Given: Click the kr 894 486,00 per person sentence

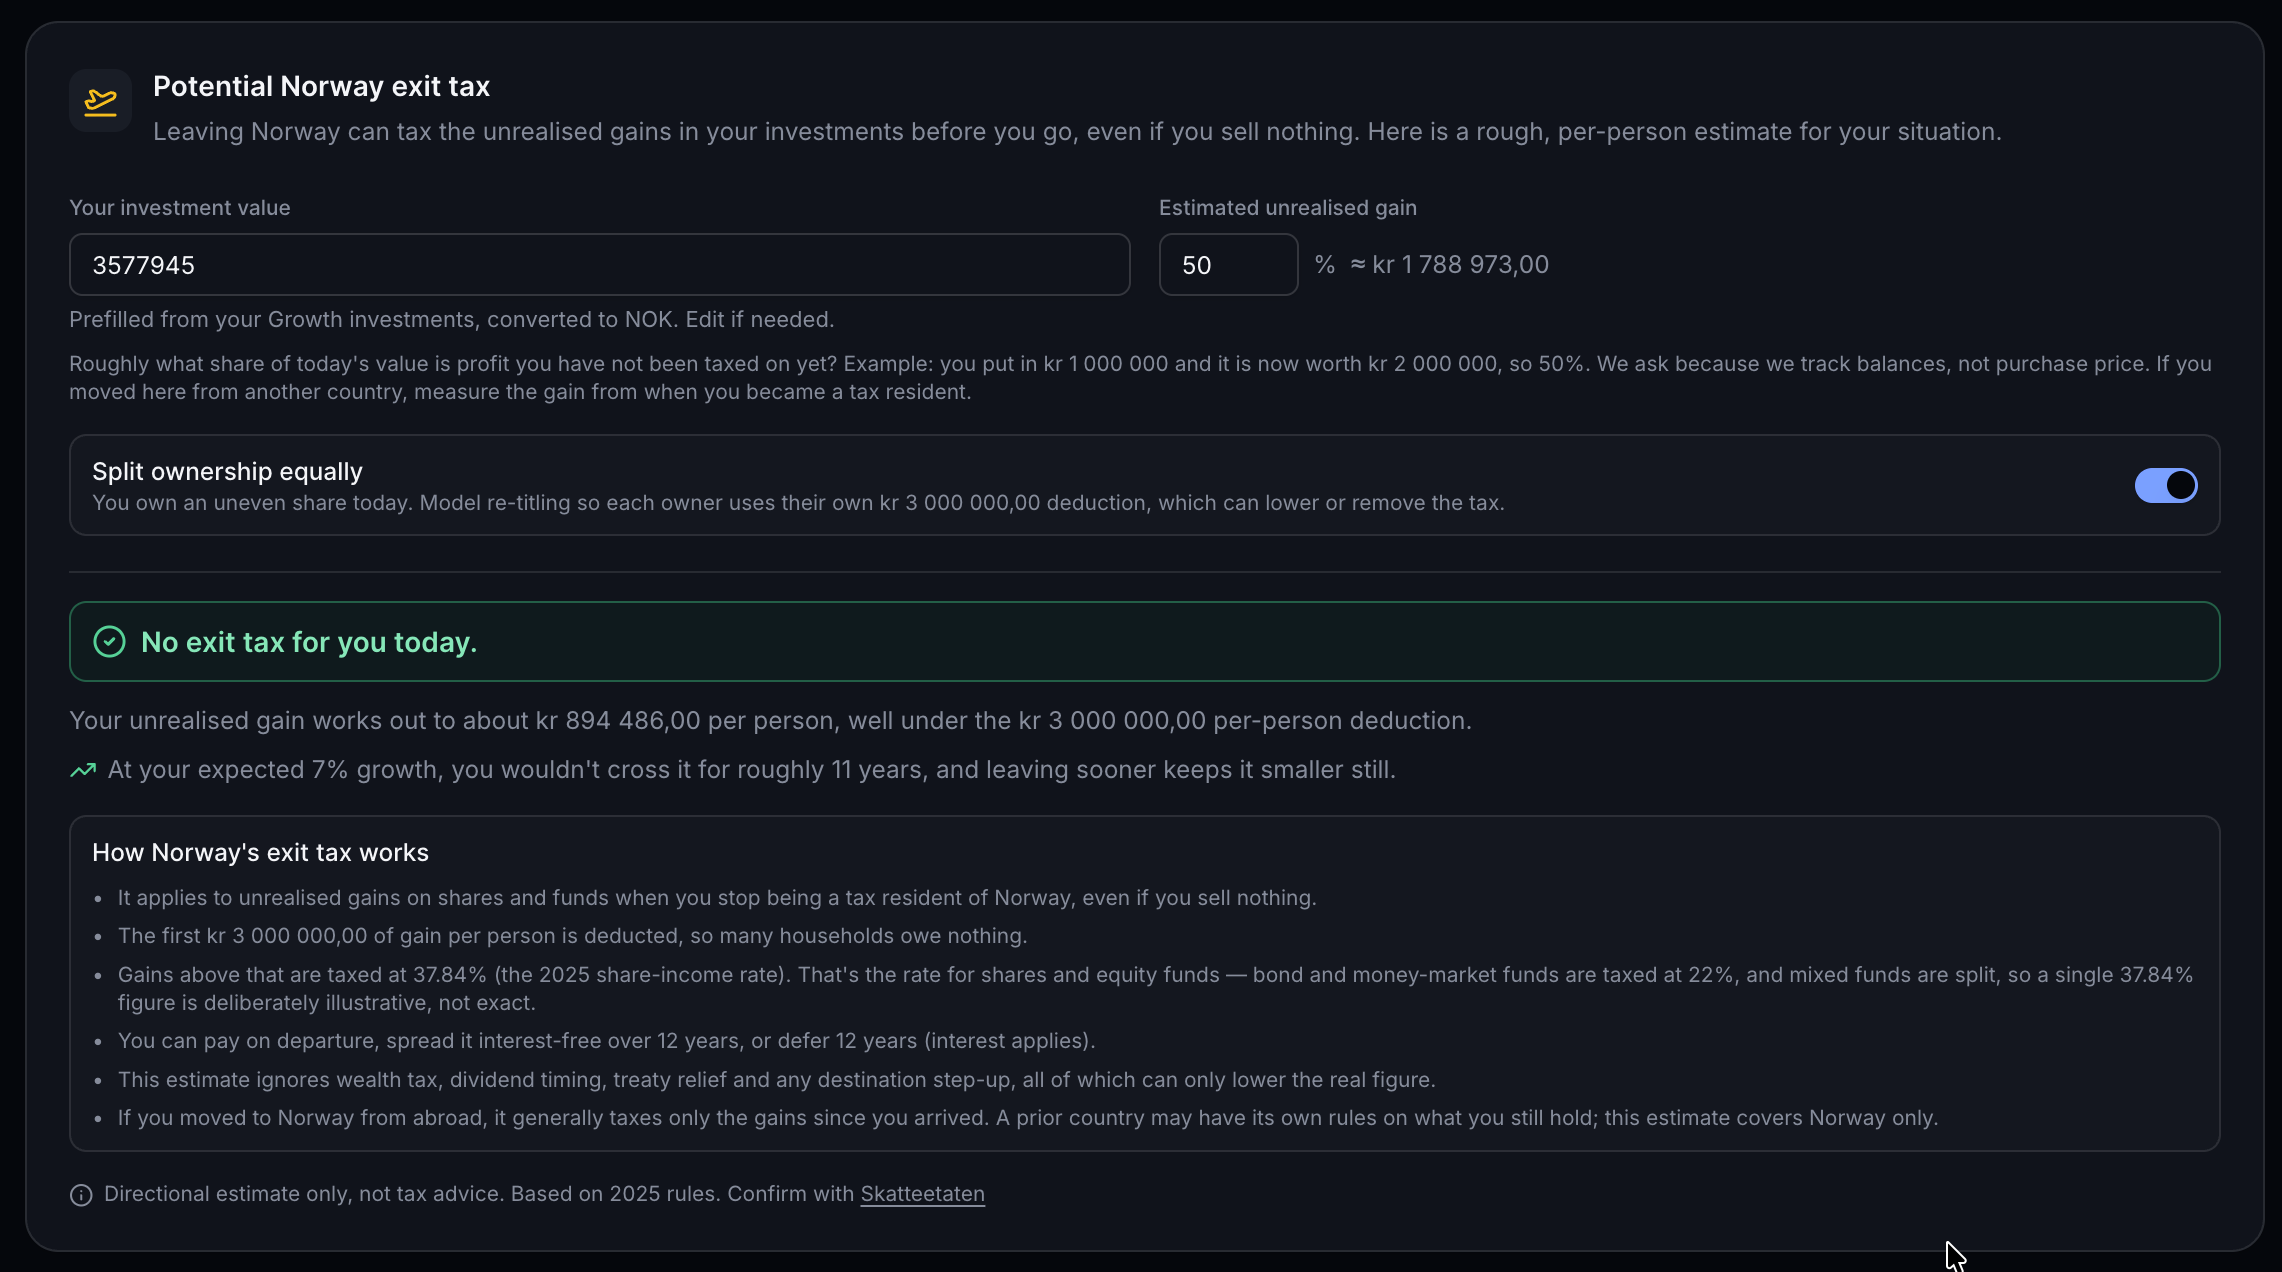Looking at the screenshot, I should (x=770, y=721).
